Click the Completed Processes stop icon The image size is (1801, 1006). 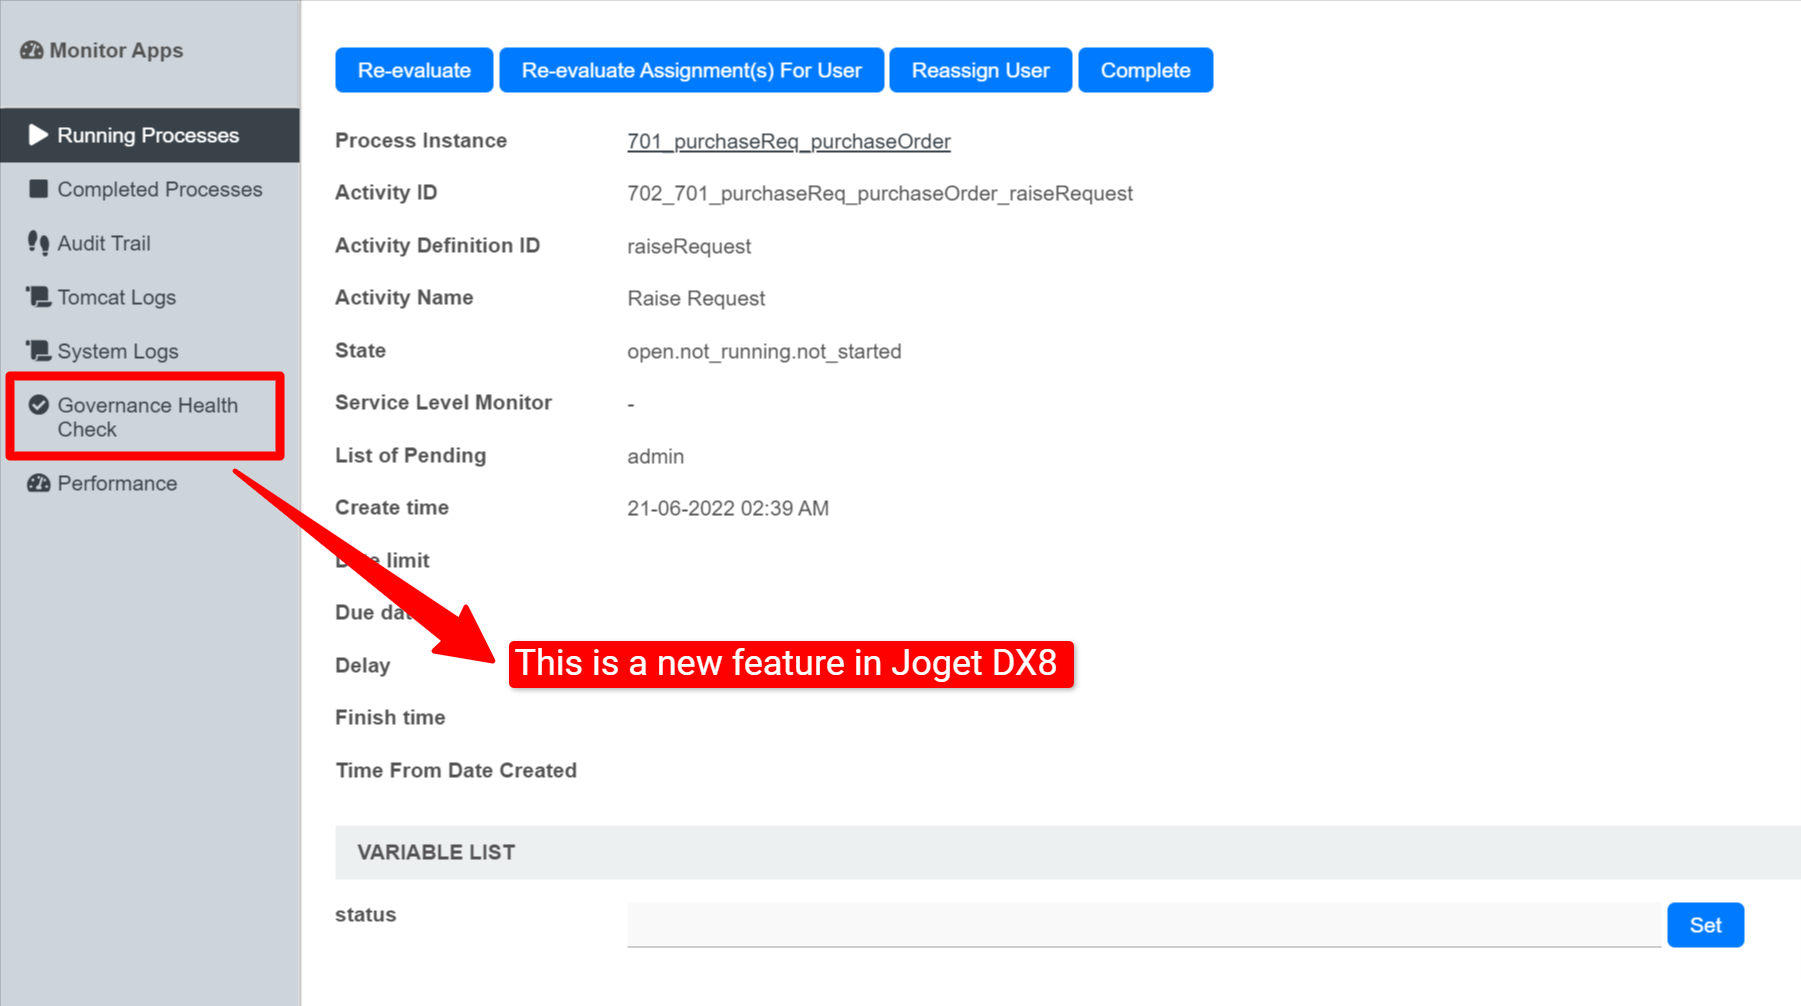click(x=38, y=189)
